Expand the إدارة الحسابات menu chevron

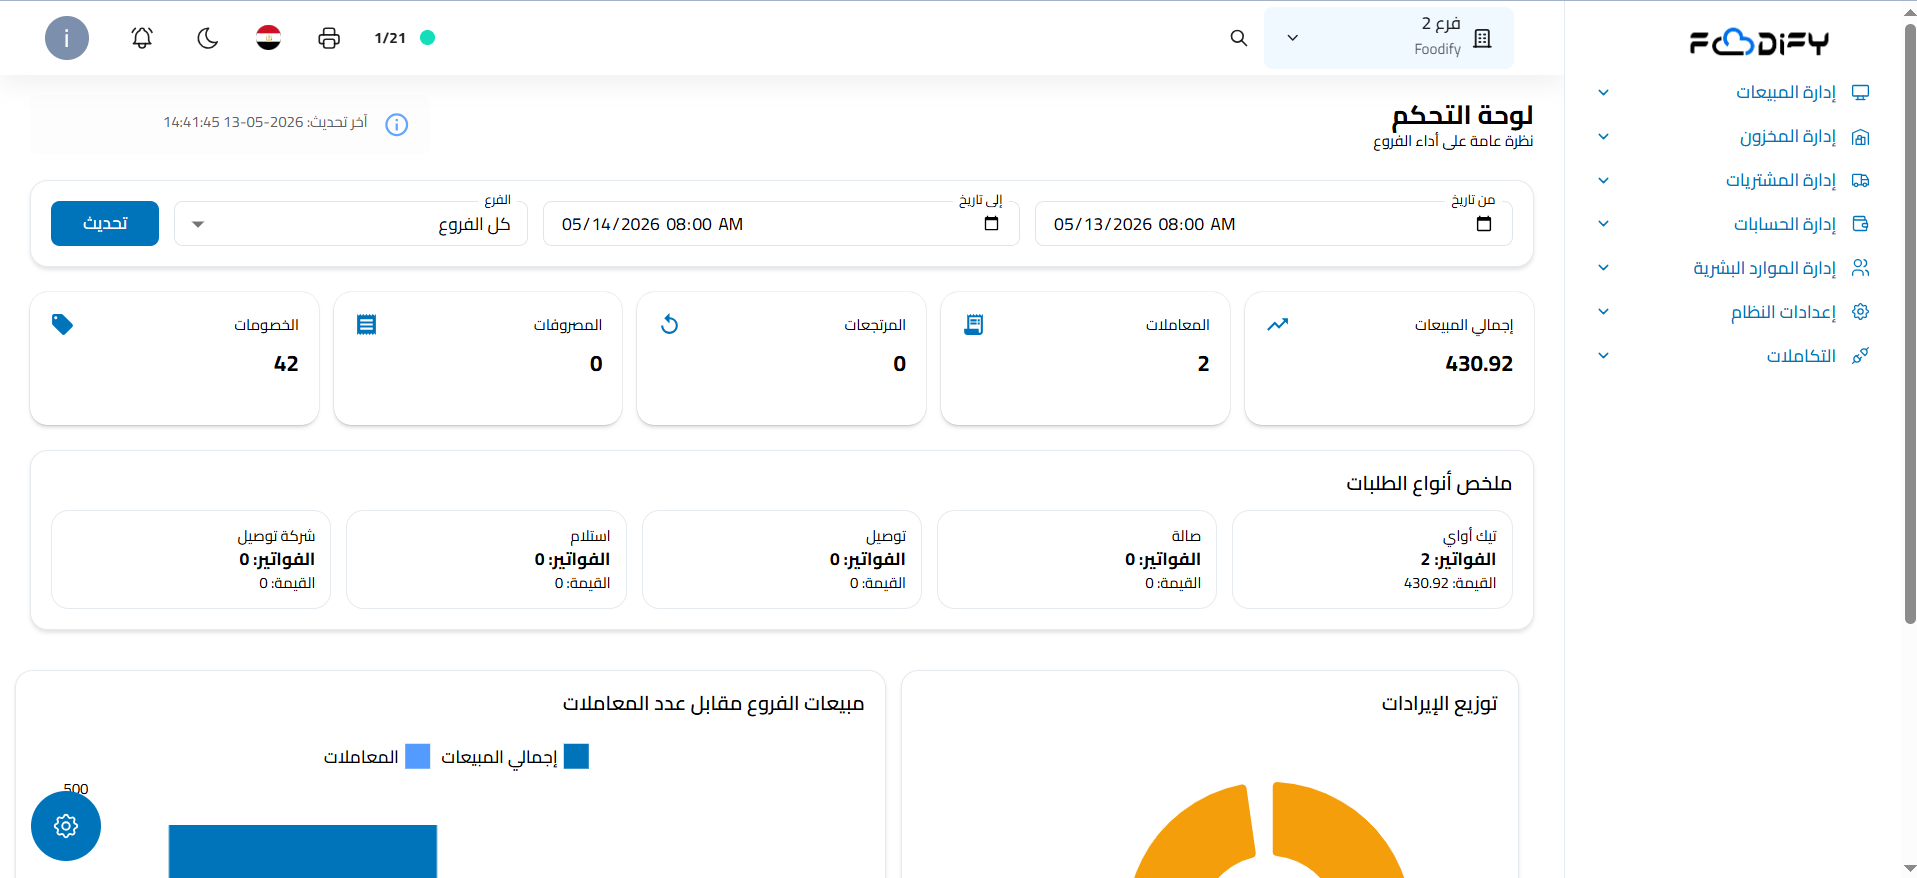point(1603,224)
